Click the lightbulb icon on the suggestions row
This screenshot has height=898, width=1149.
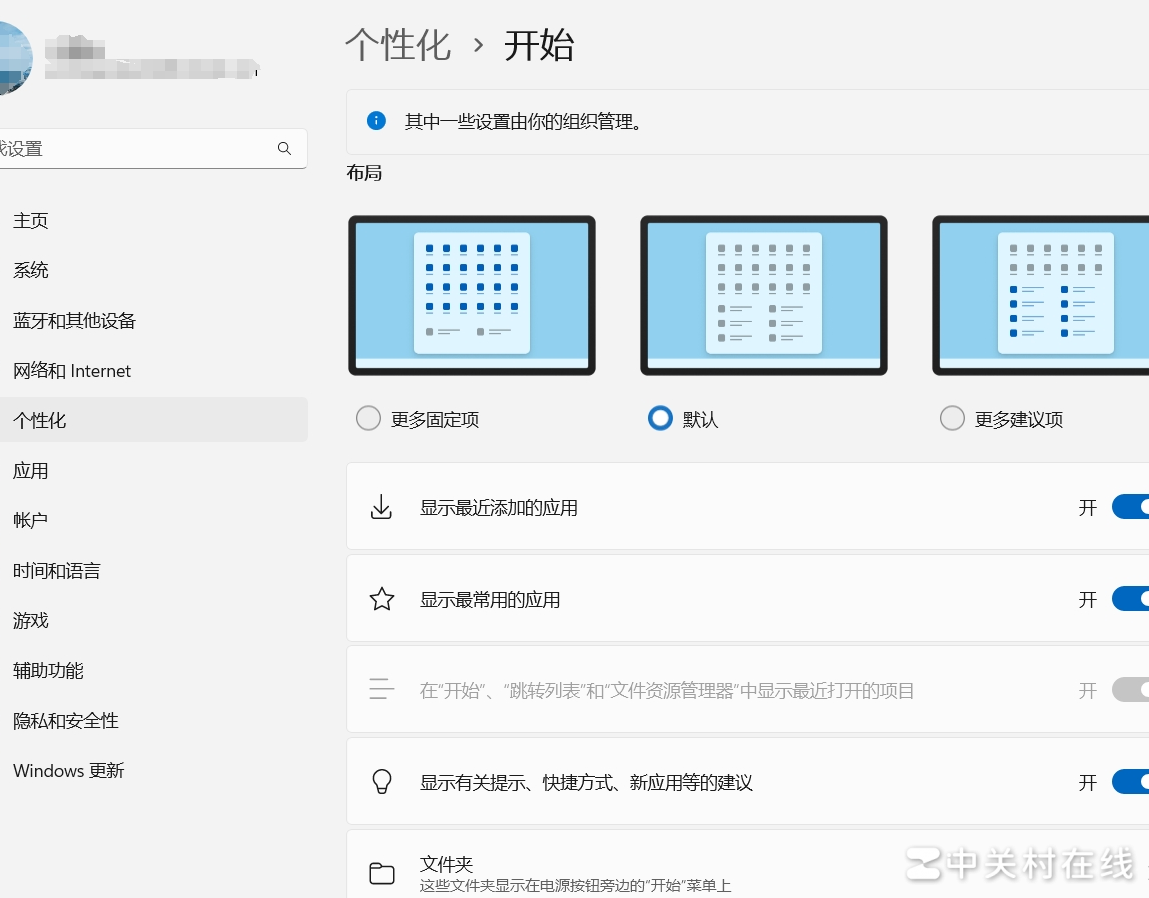[x=381, y=782]
